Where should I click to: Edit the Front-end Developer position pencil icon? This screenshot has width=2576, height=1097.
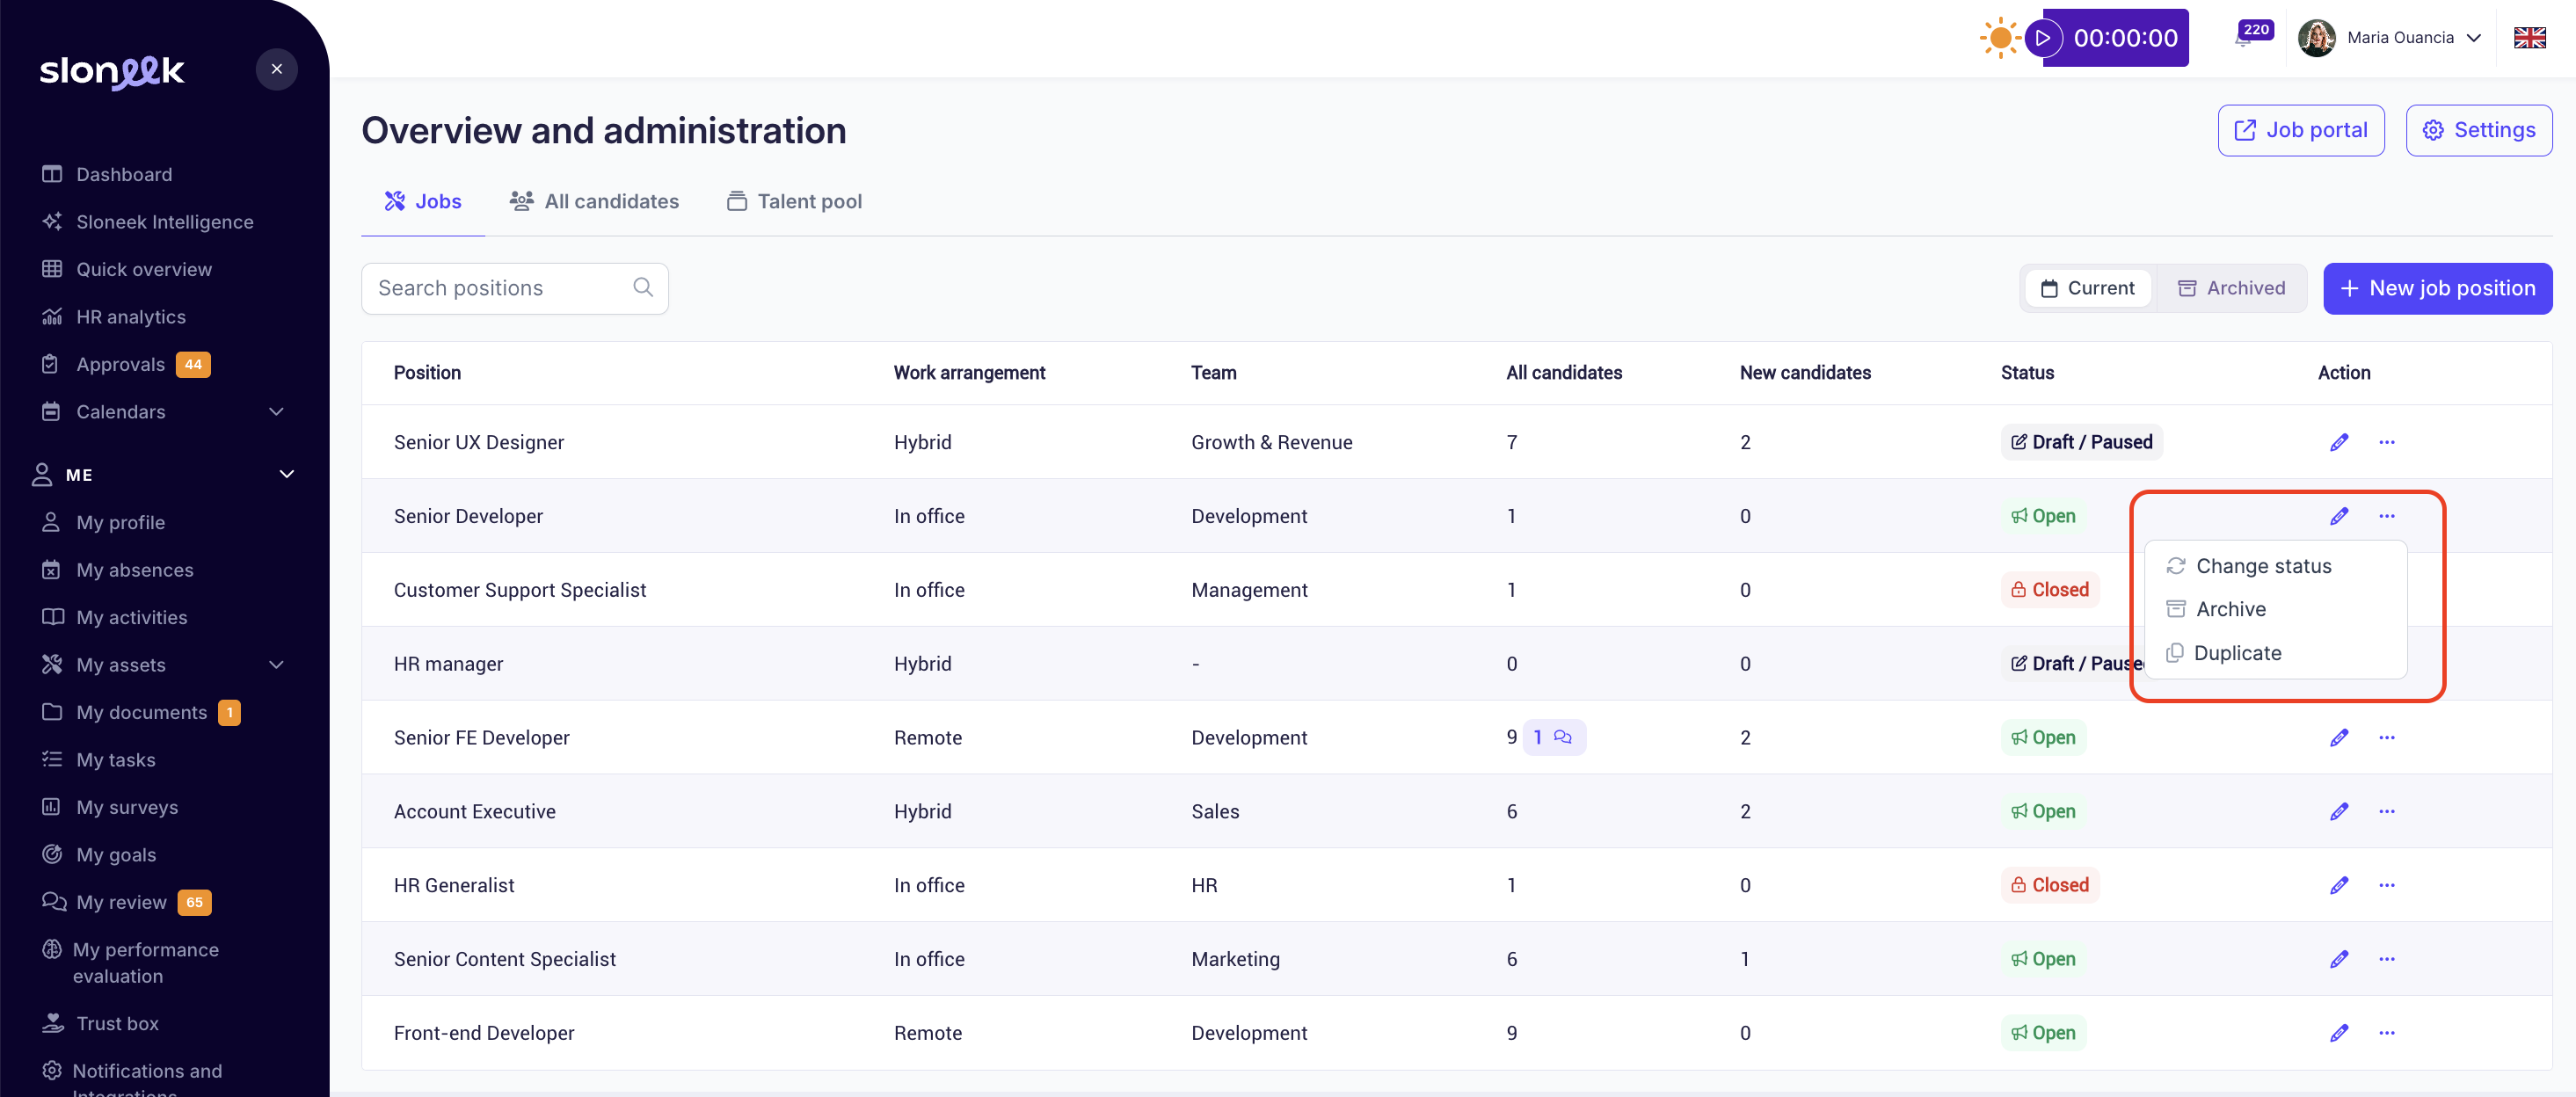tap(2338, 1033)
